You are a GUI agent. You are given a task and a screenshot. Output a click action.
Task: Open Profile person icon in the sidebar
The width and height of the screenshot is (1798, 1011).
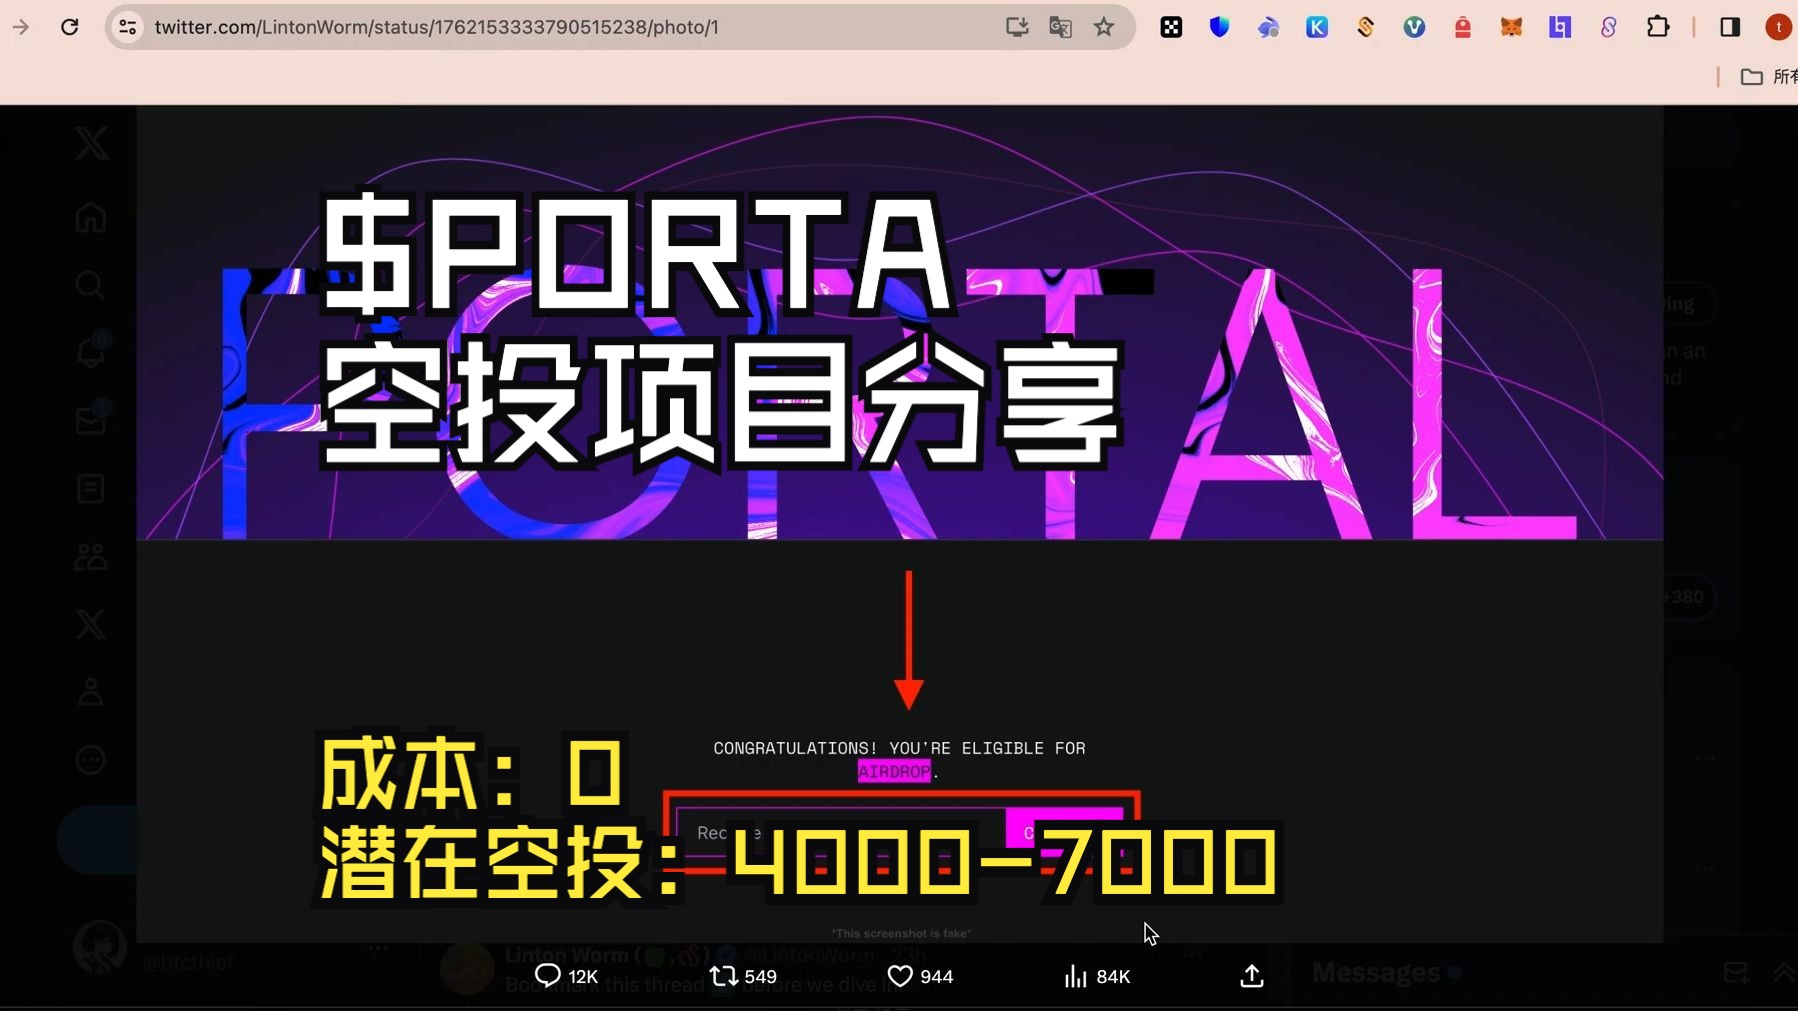click(91, 692)
